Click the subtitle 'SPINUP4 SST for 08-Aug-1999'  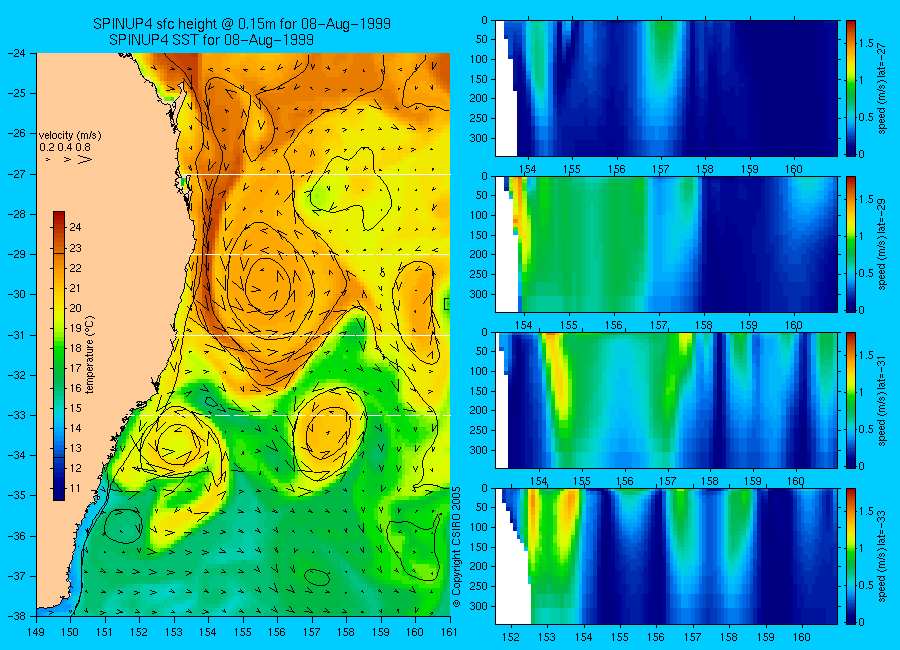(211, 40)
